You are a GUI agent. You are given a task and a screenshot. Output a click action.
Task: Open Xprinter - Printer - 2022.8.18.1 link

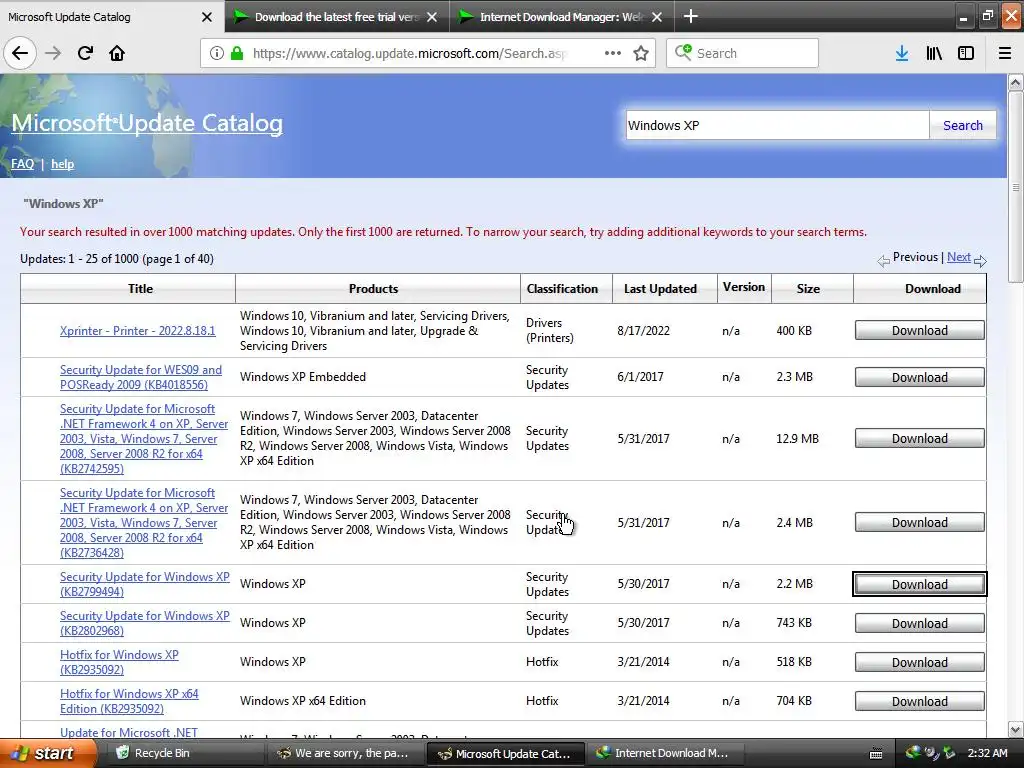point(138,330)
